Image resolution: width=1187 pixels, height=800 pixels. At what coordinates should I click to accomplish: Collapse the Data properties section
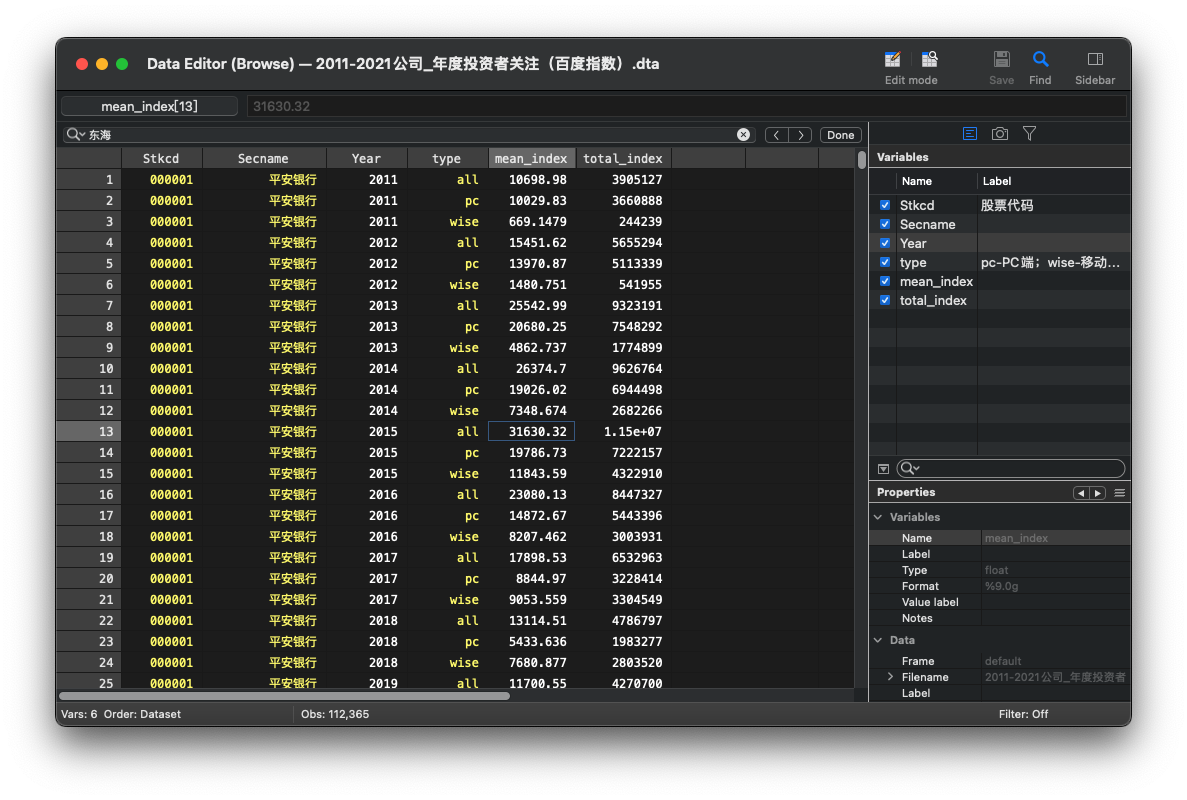878,640
